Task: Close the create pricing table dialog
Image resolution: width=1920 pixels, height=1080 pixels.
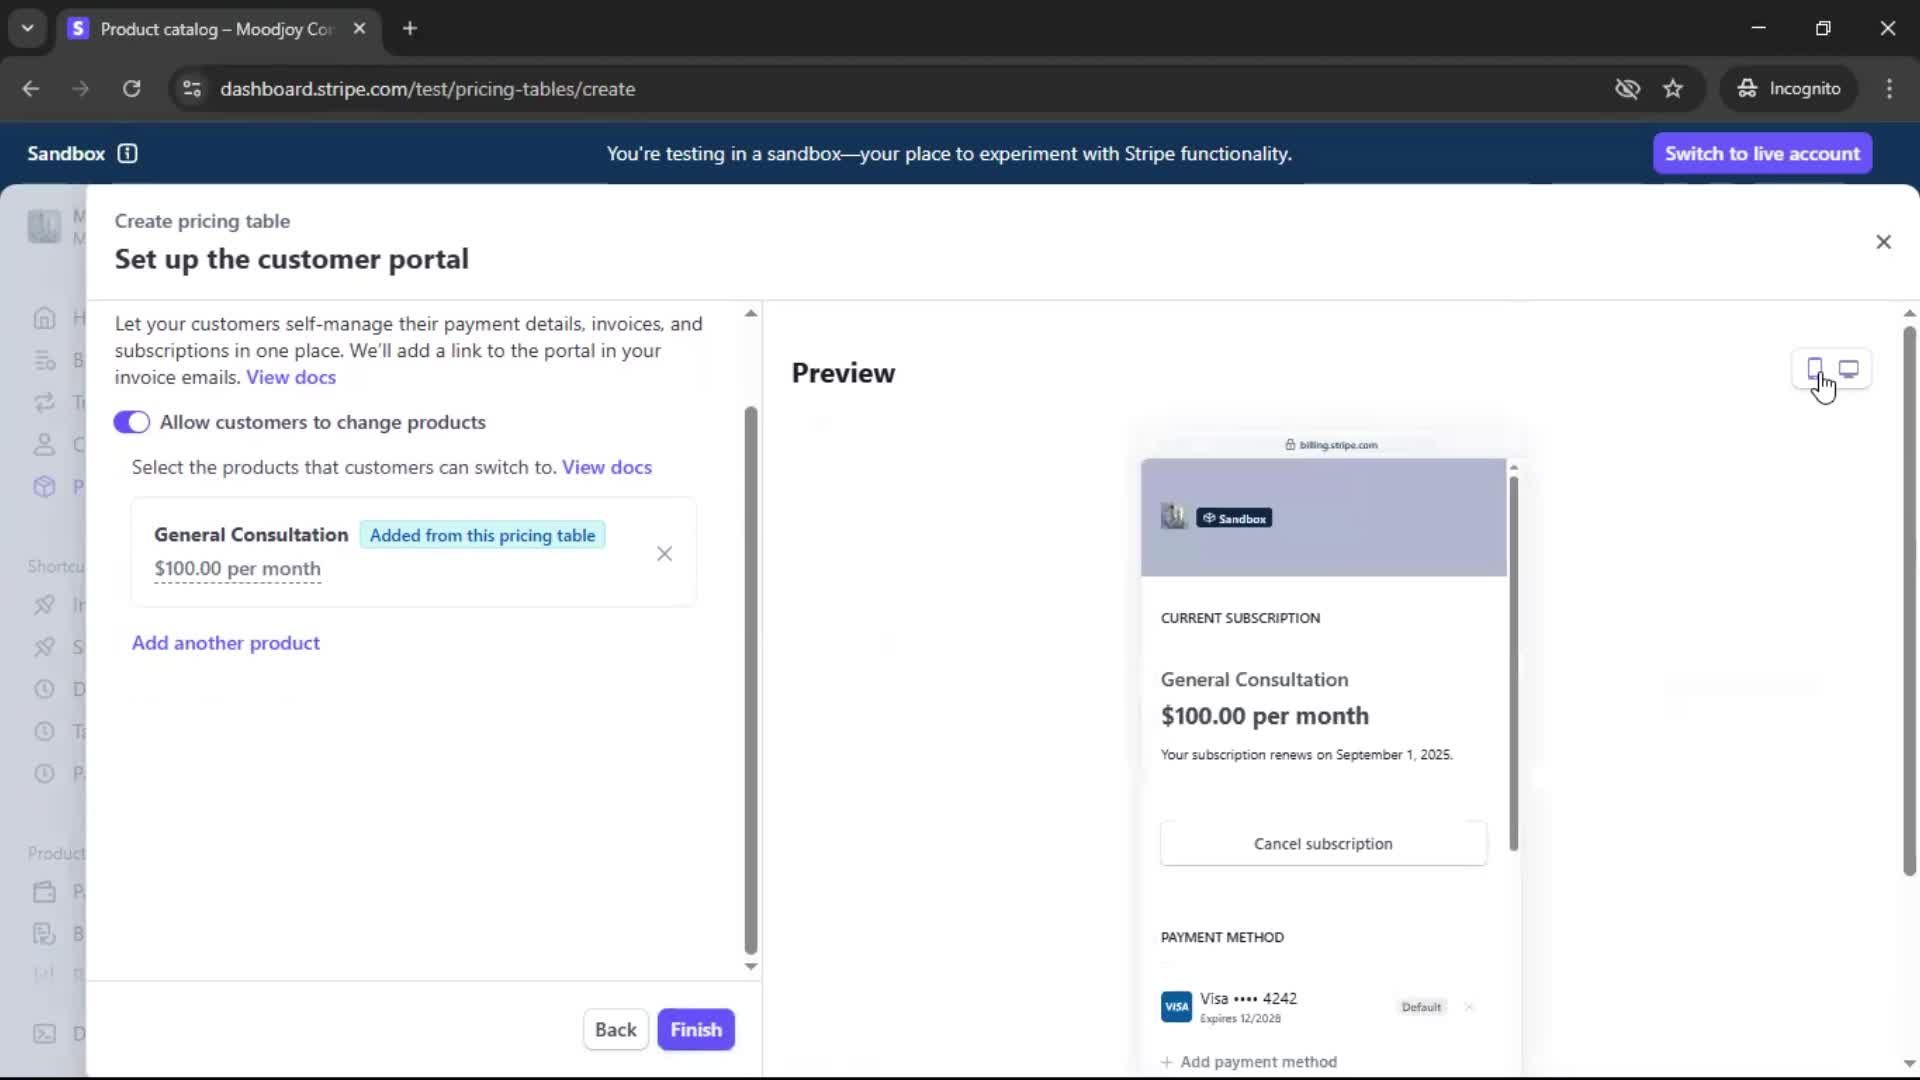Action: [1883, 242]
